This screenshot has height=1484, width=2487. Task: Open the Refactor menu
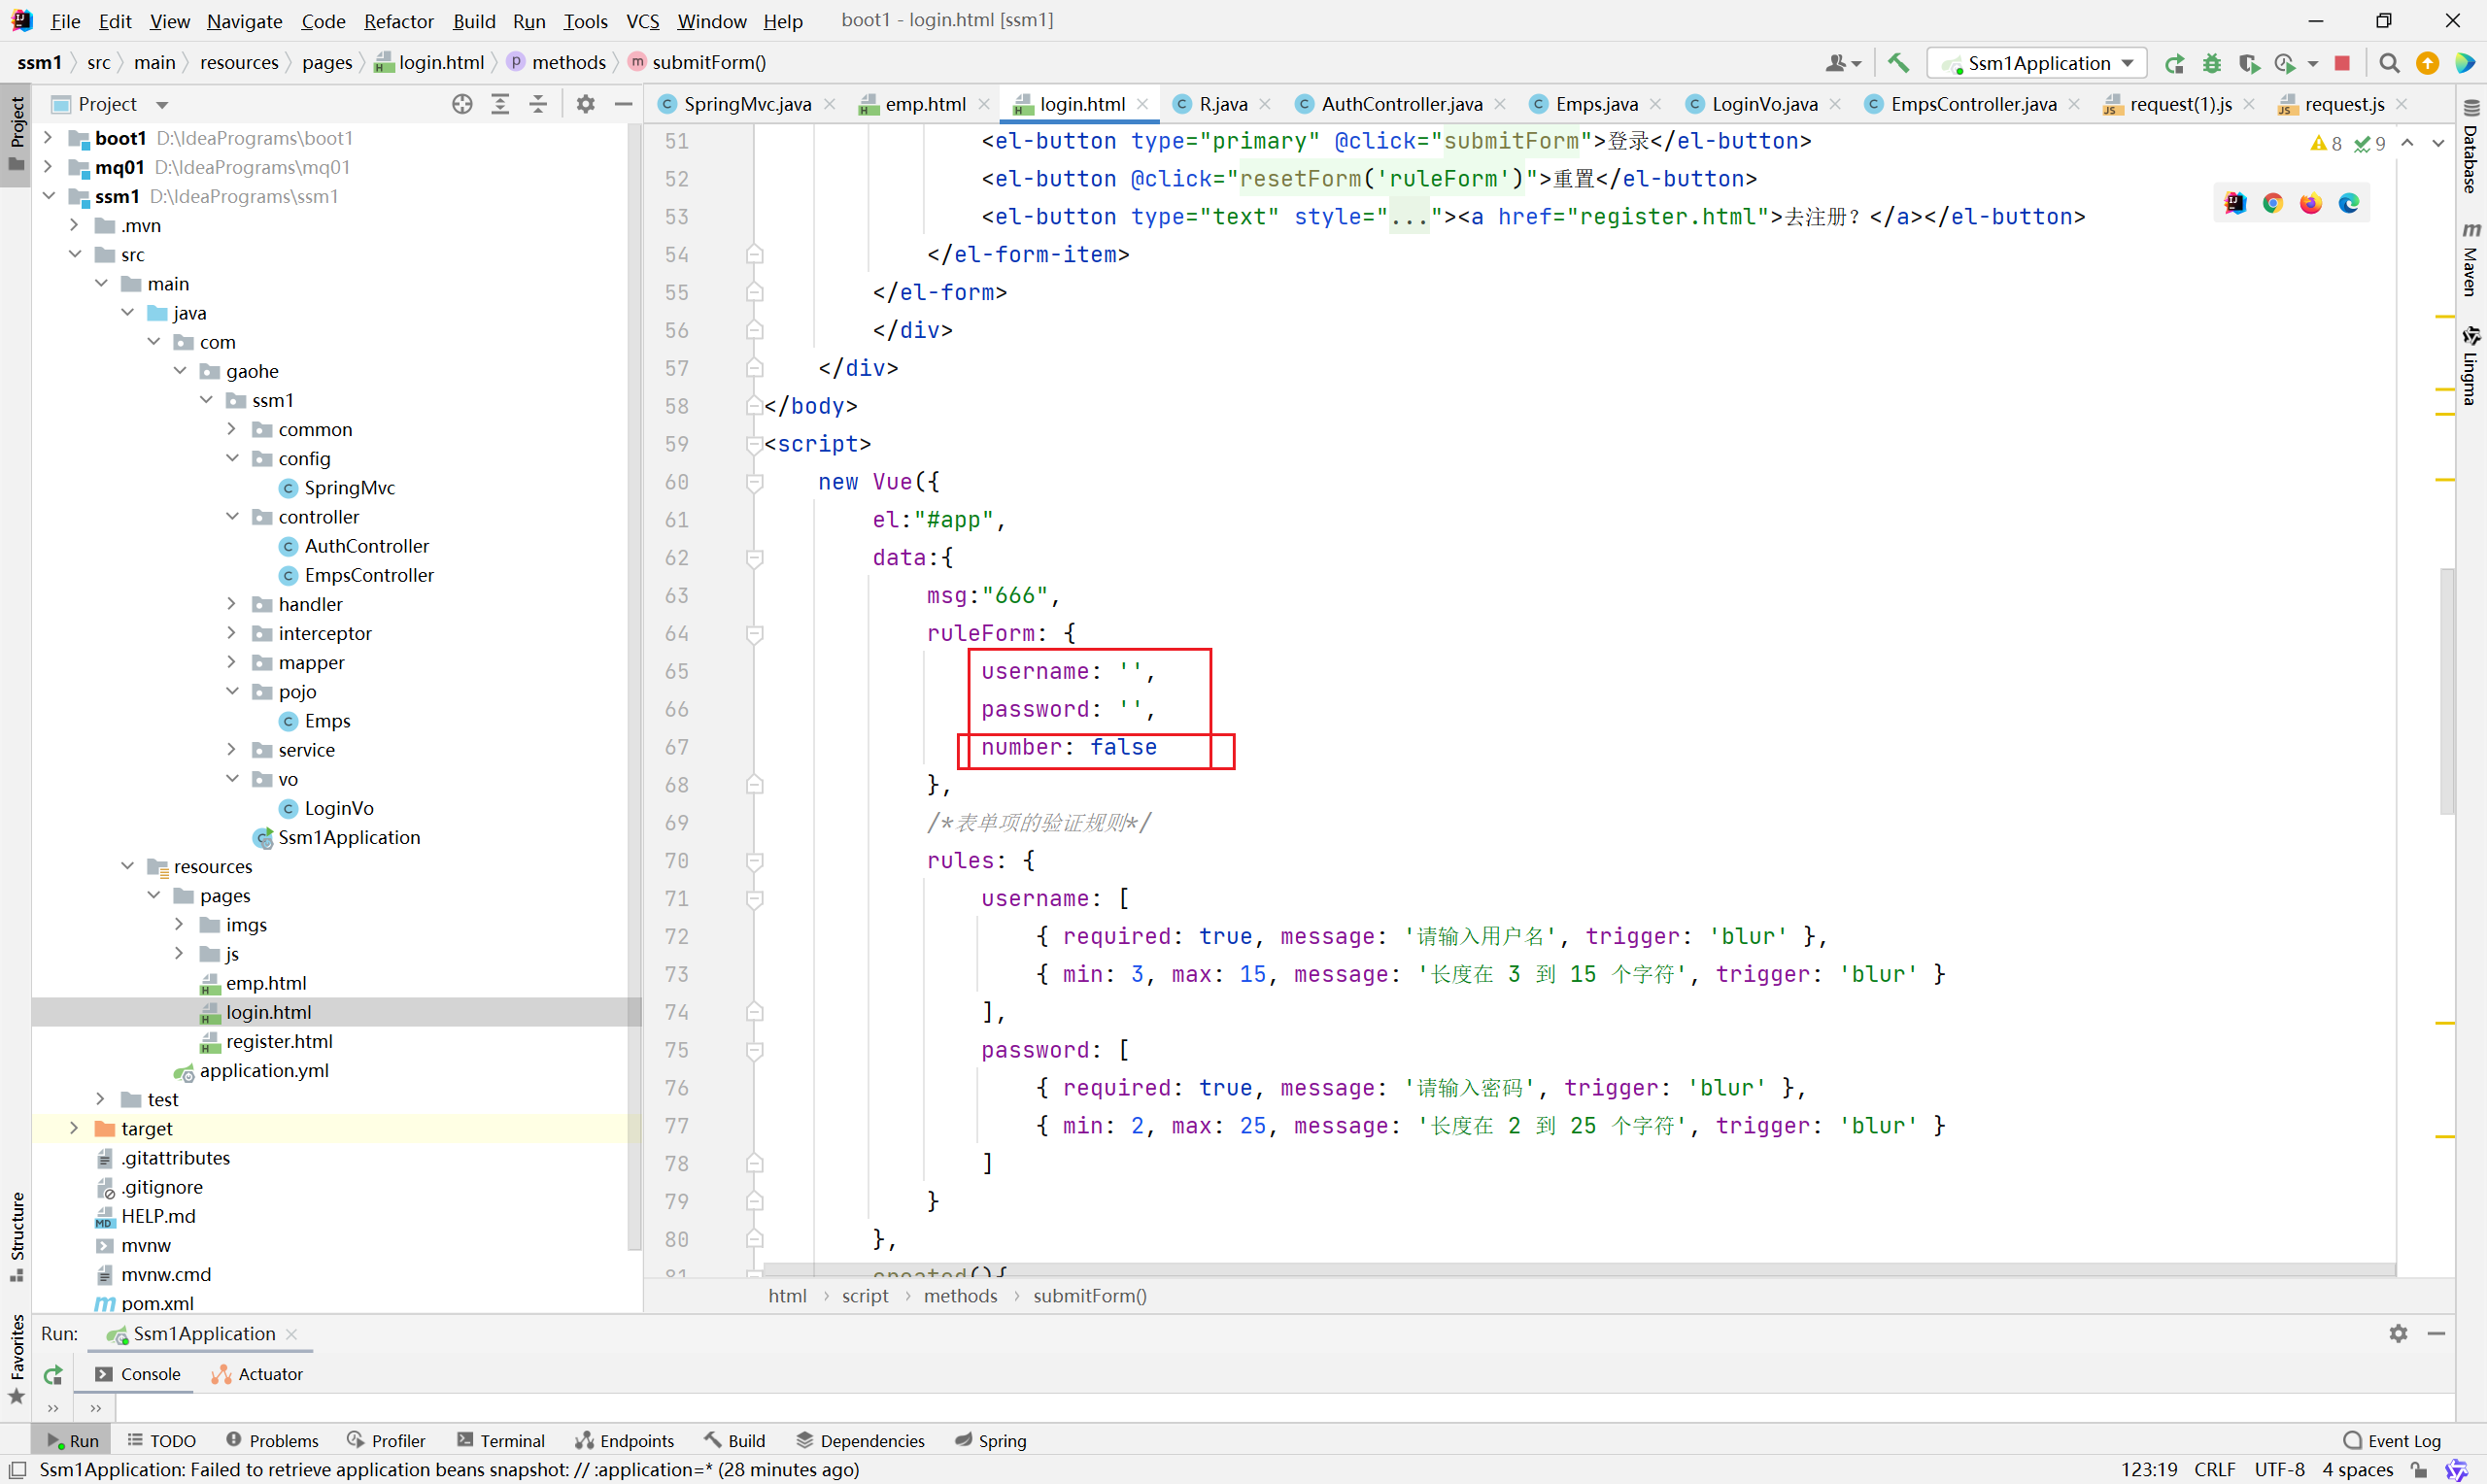[398, 21]
